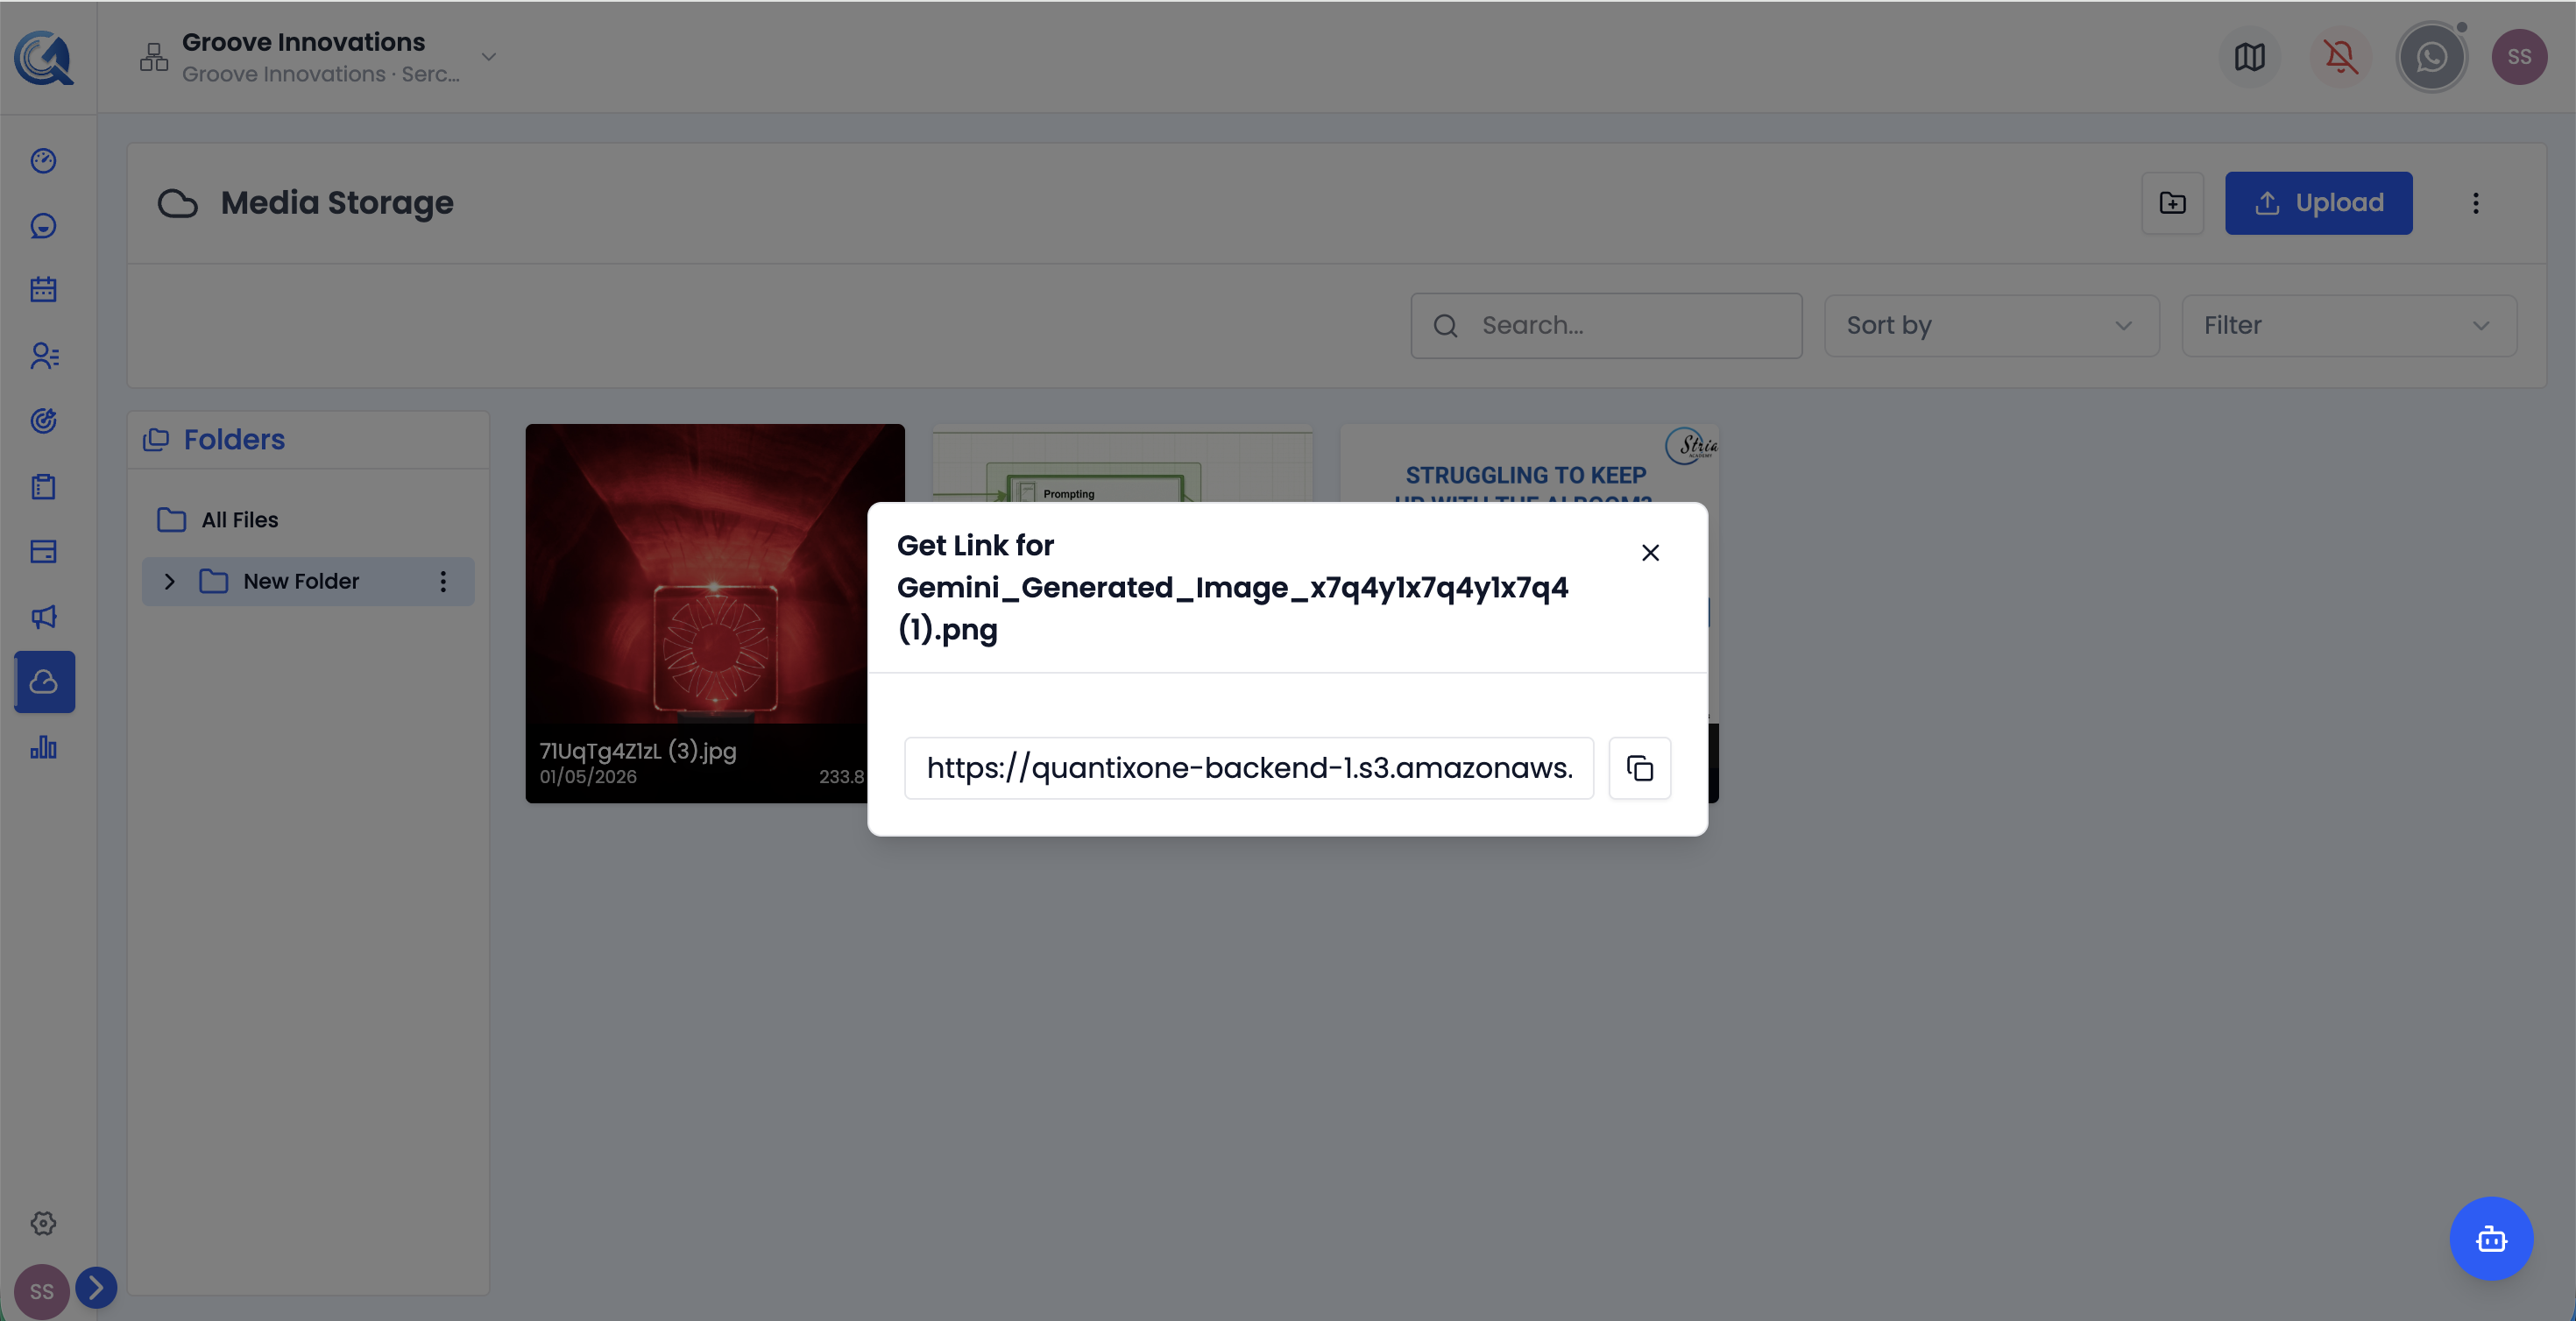Open the Media Storage more options menu
The height and width of the screenshot is (1321, 2576).
2475,203
